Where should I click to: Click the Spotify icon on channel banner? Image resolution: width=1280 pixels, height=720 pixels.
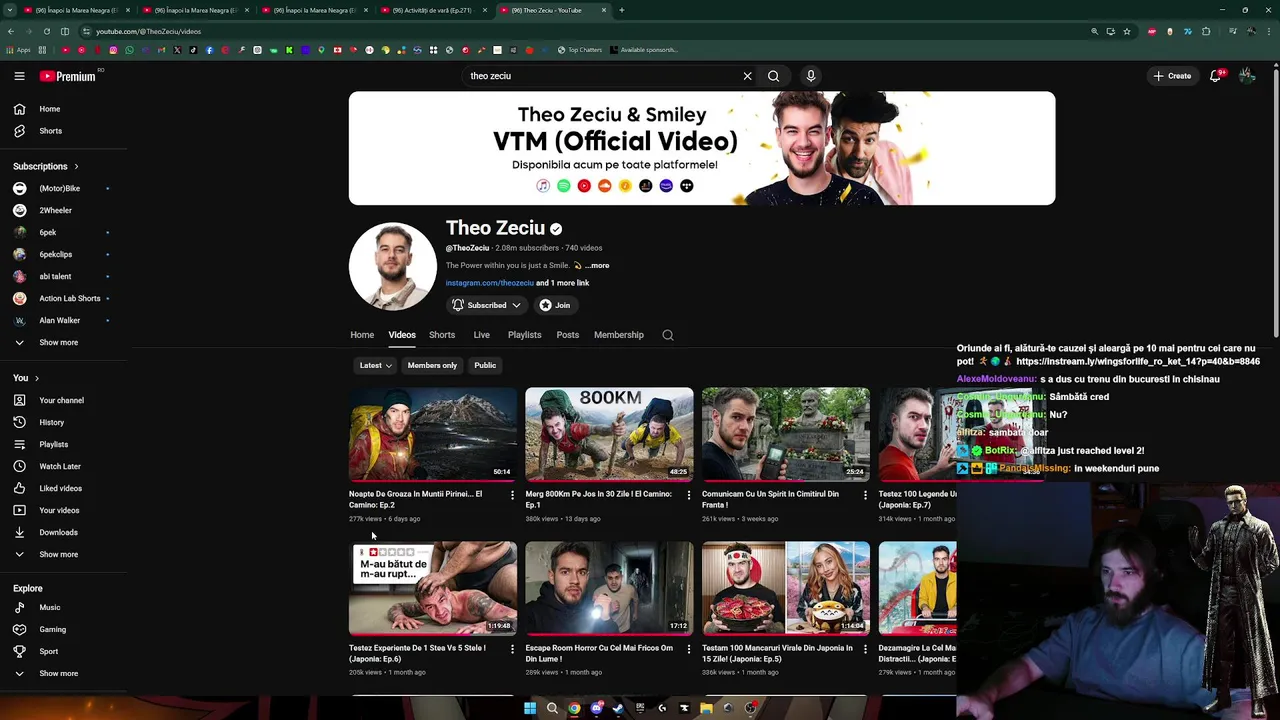coord(564,186)
